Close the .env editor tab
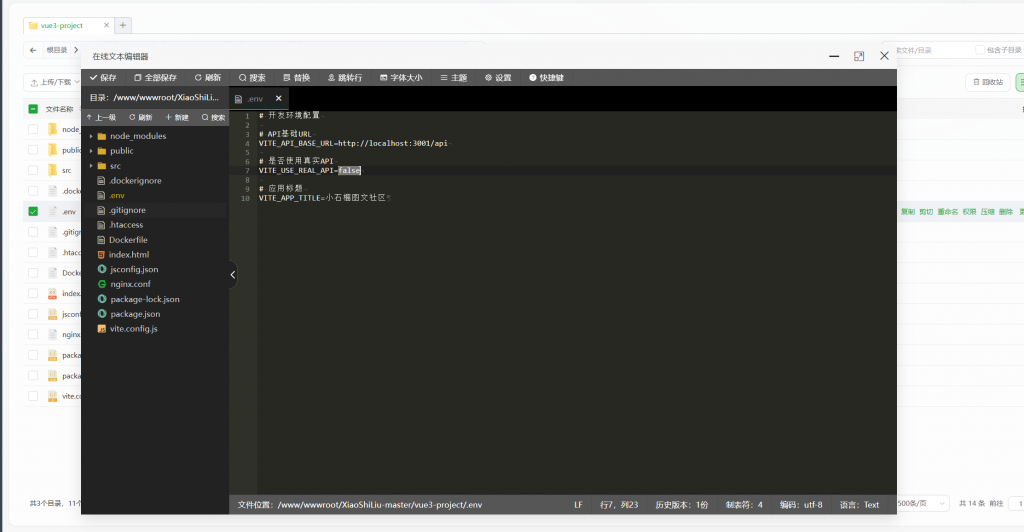The height and width of the screenshot is (532, 1024). (279, 98)
